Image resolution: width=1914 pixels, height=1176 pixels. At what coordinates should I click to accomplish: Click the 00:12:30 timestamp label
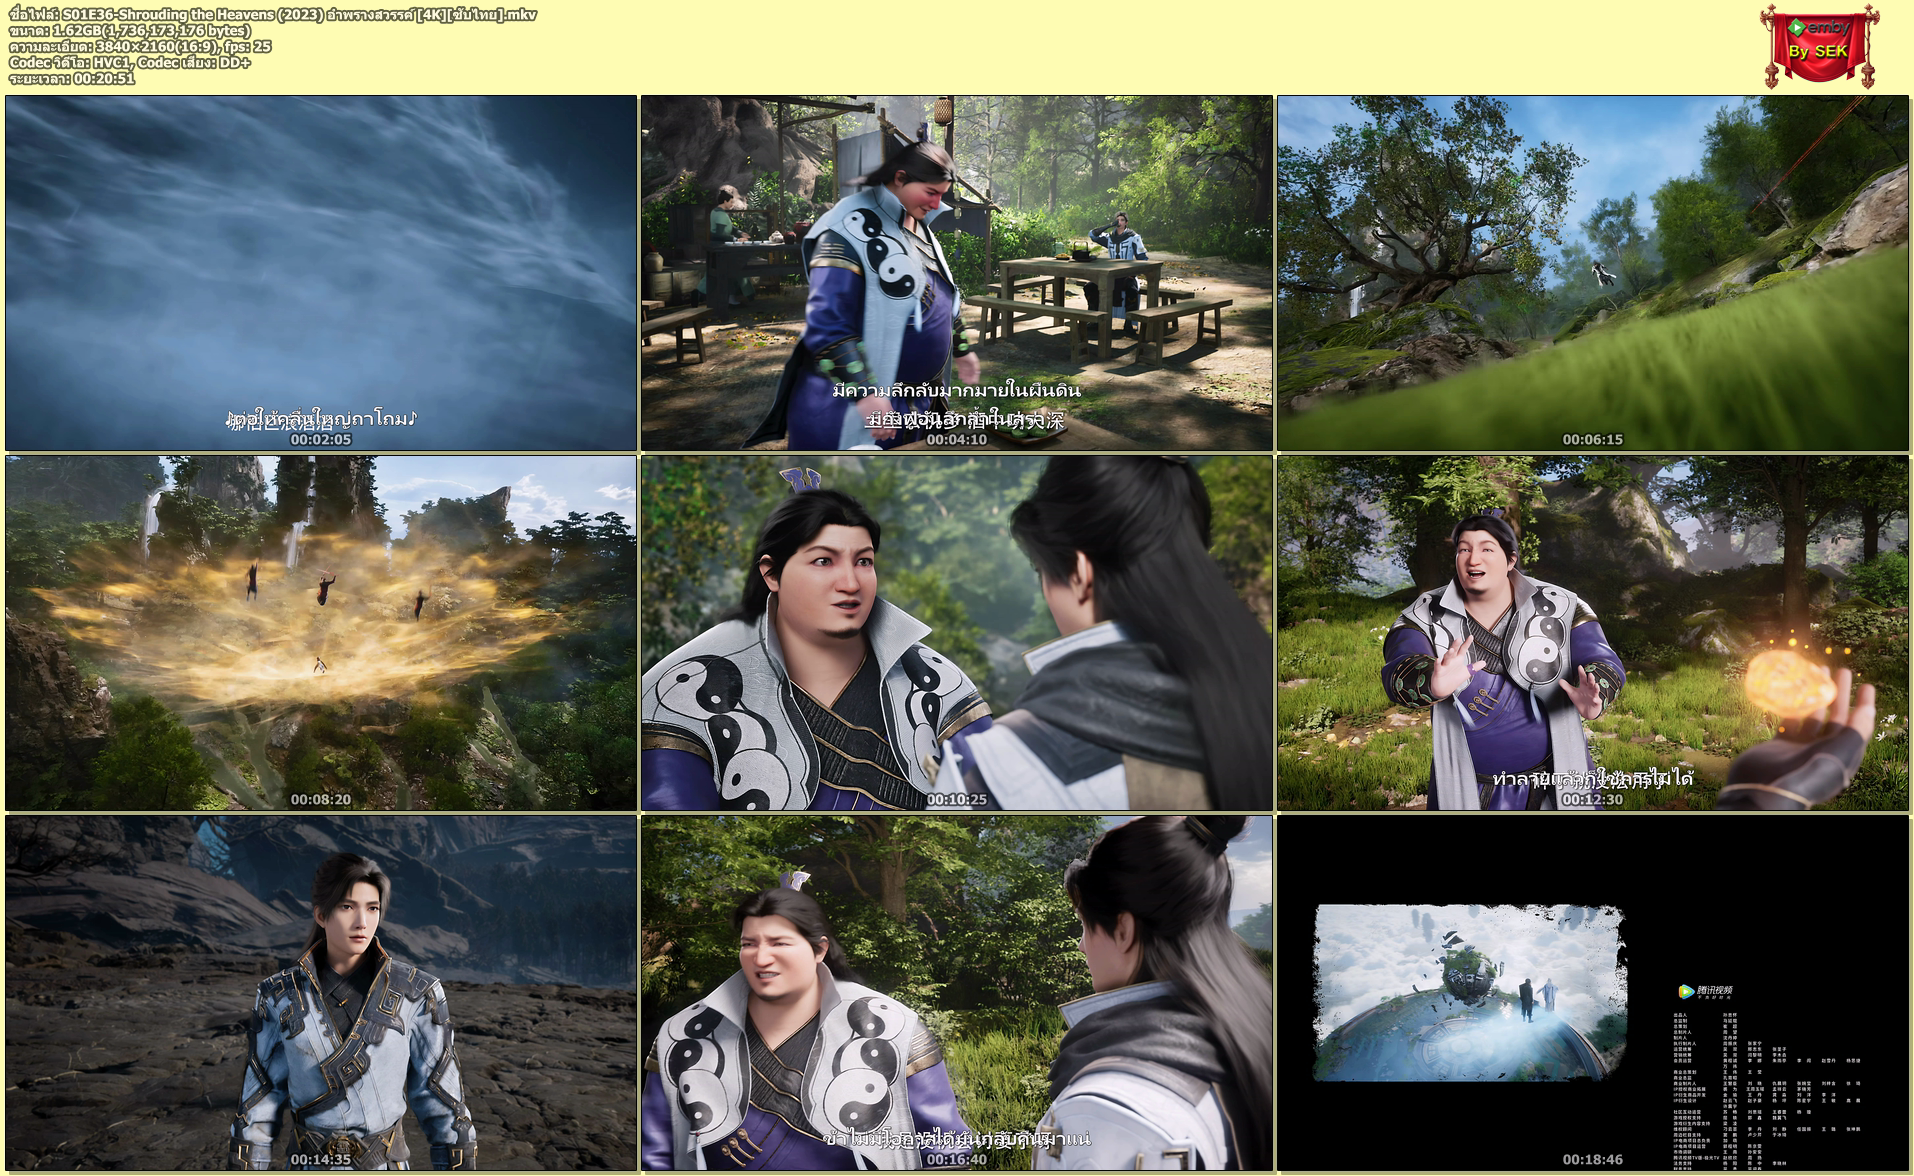1593,799
